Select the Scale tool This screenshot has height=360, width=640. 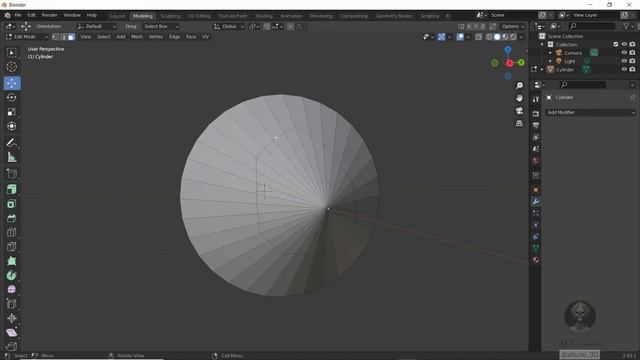(11, 112)
